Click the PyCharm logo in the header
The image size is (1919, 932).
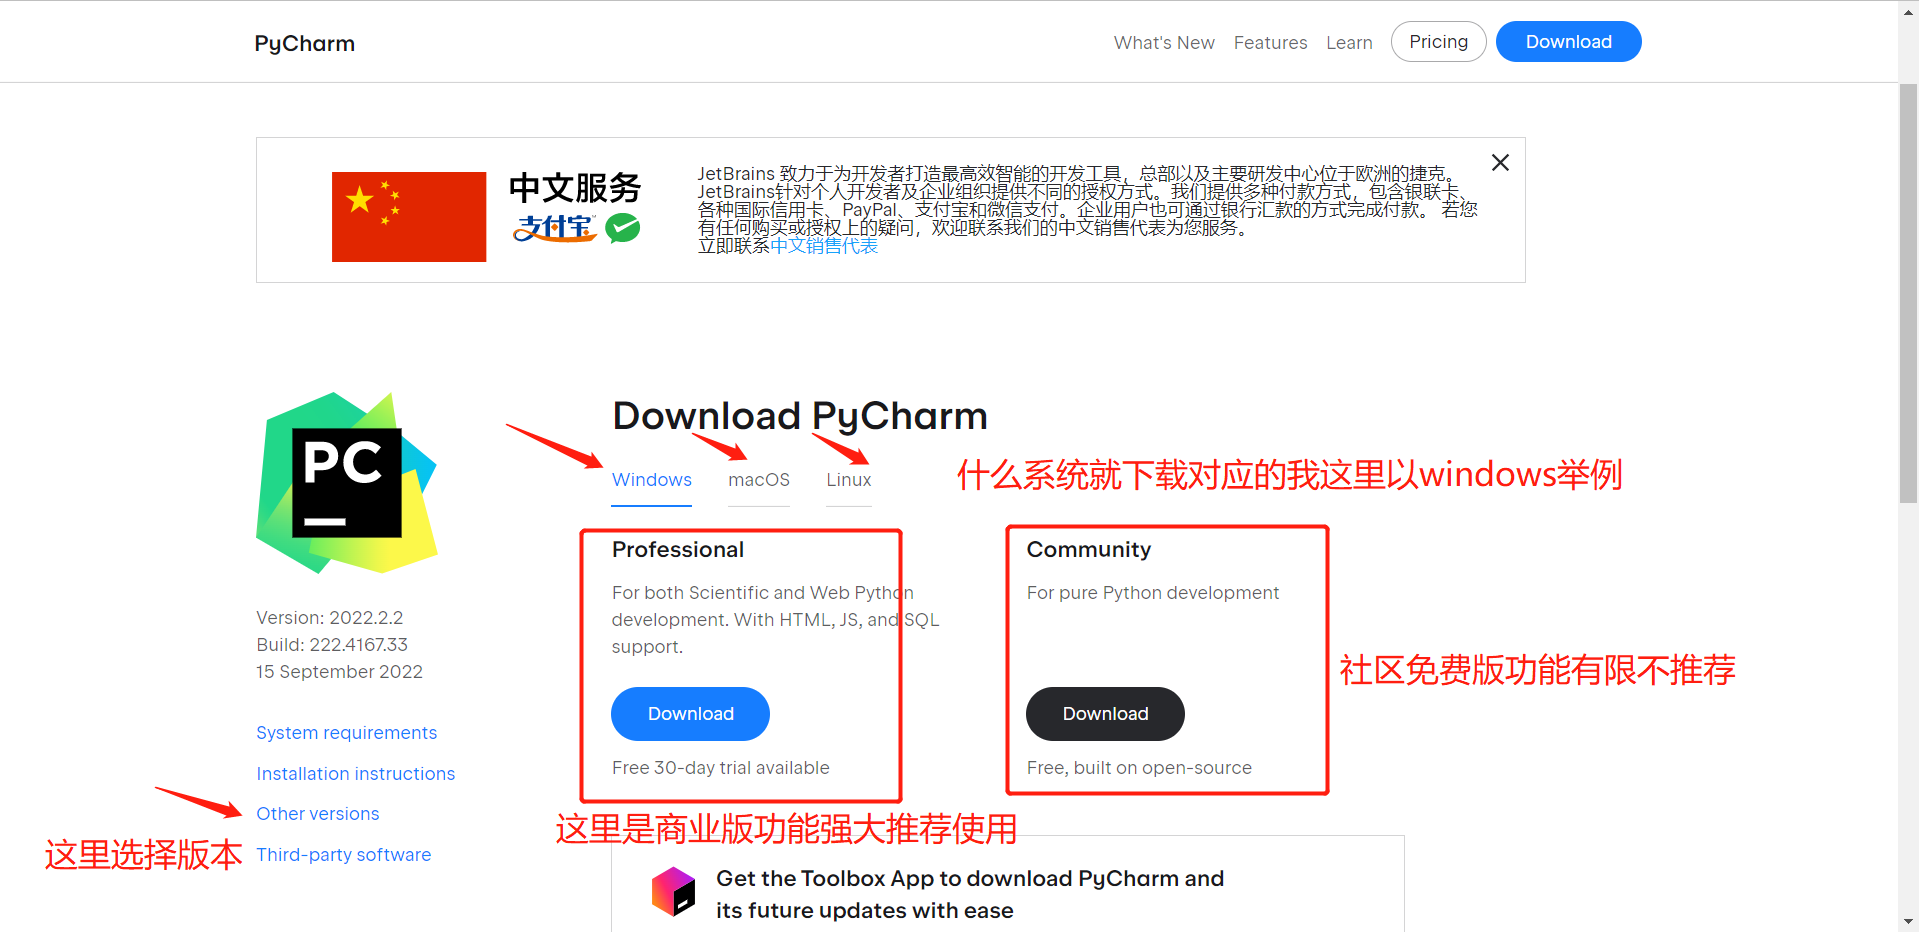click(x=304, y=43)
